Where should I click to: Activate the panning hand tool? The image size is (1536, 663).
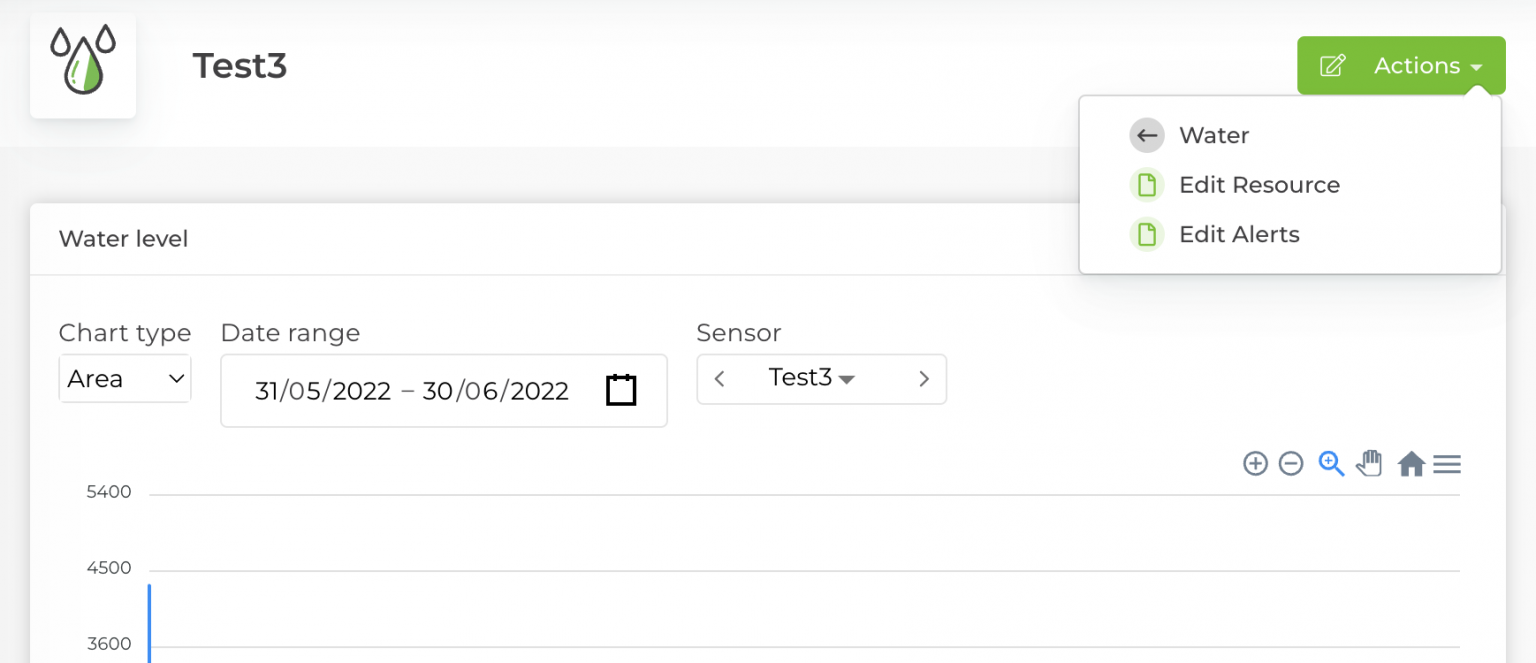[x=1369, y=462]
